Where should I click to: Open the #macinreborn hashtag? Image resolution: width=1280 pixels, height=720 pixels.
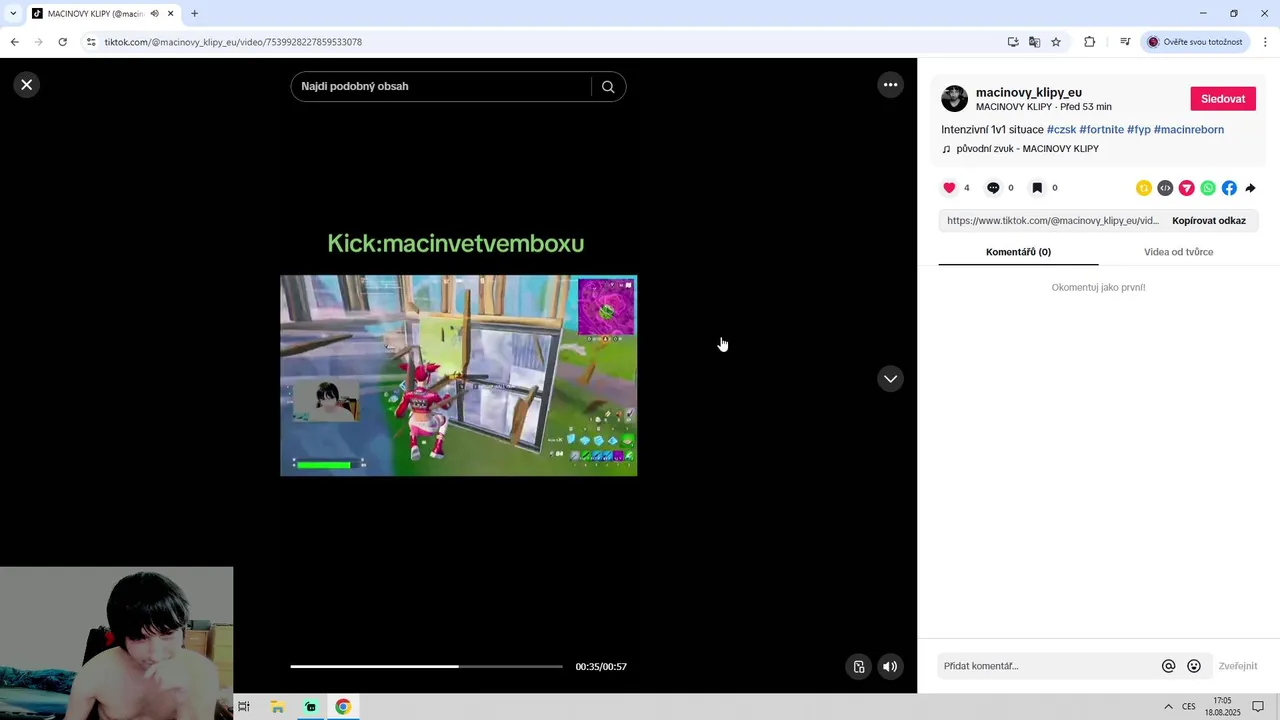pyautogui.click(x=1189, y=130)
